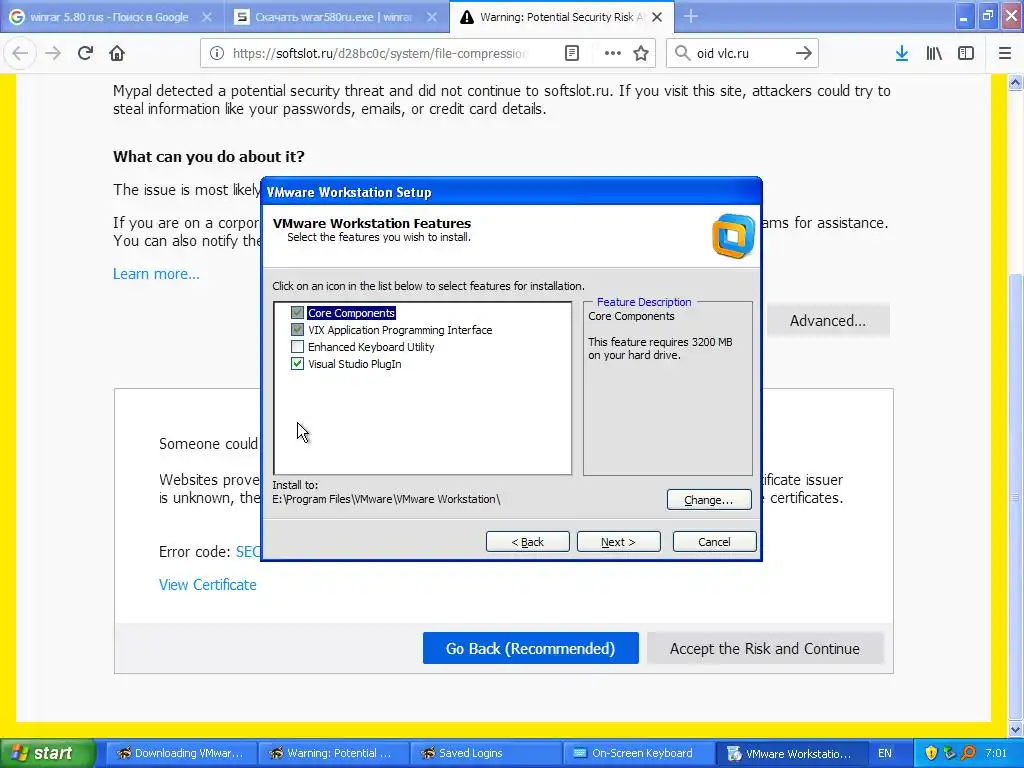Open Saved Logins taskbar item

tap(485, 753)
